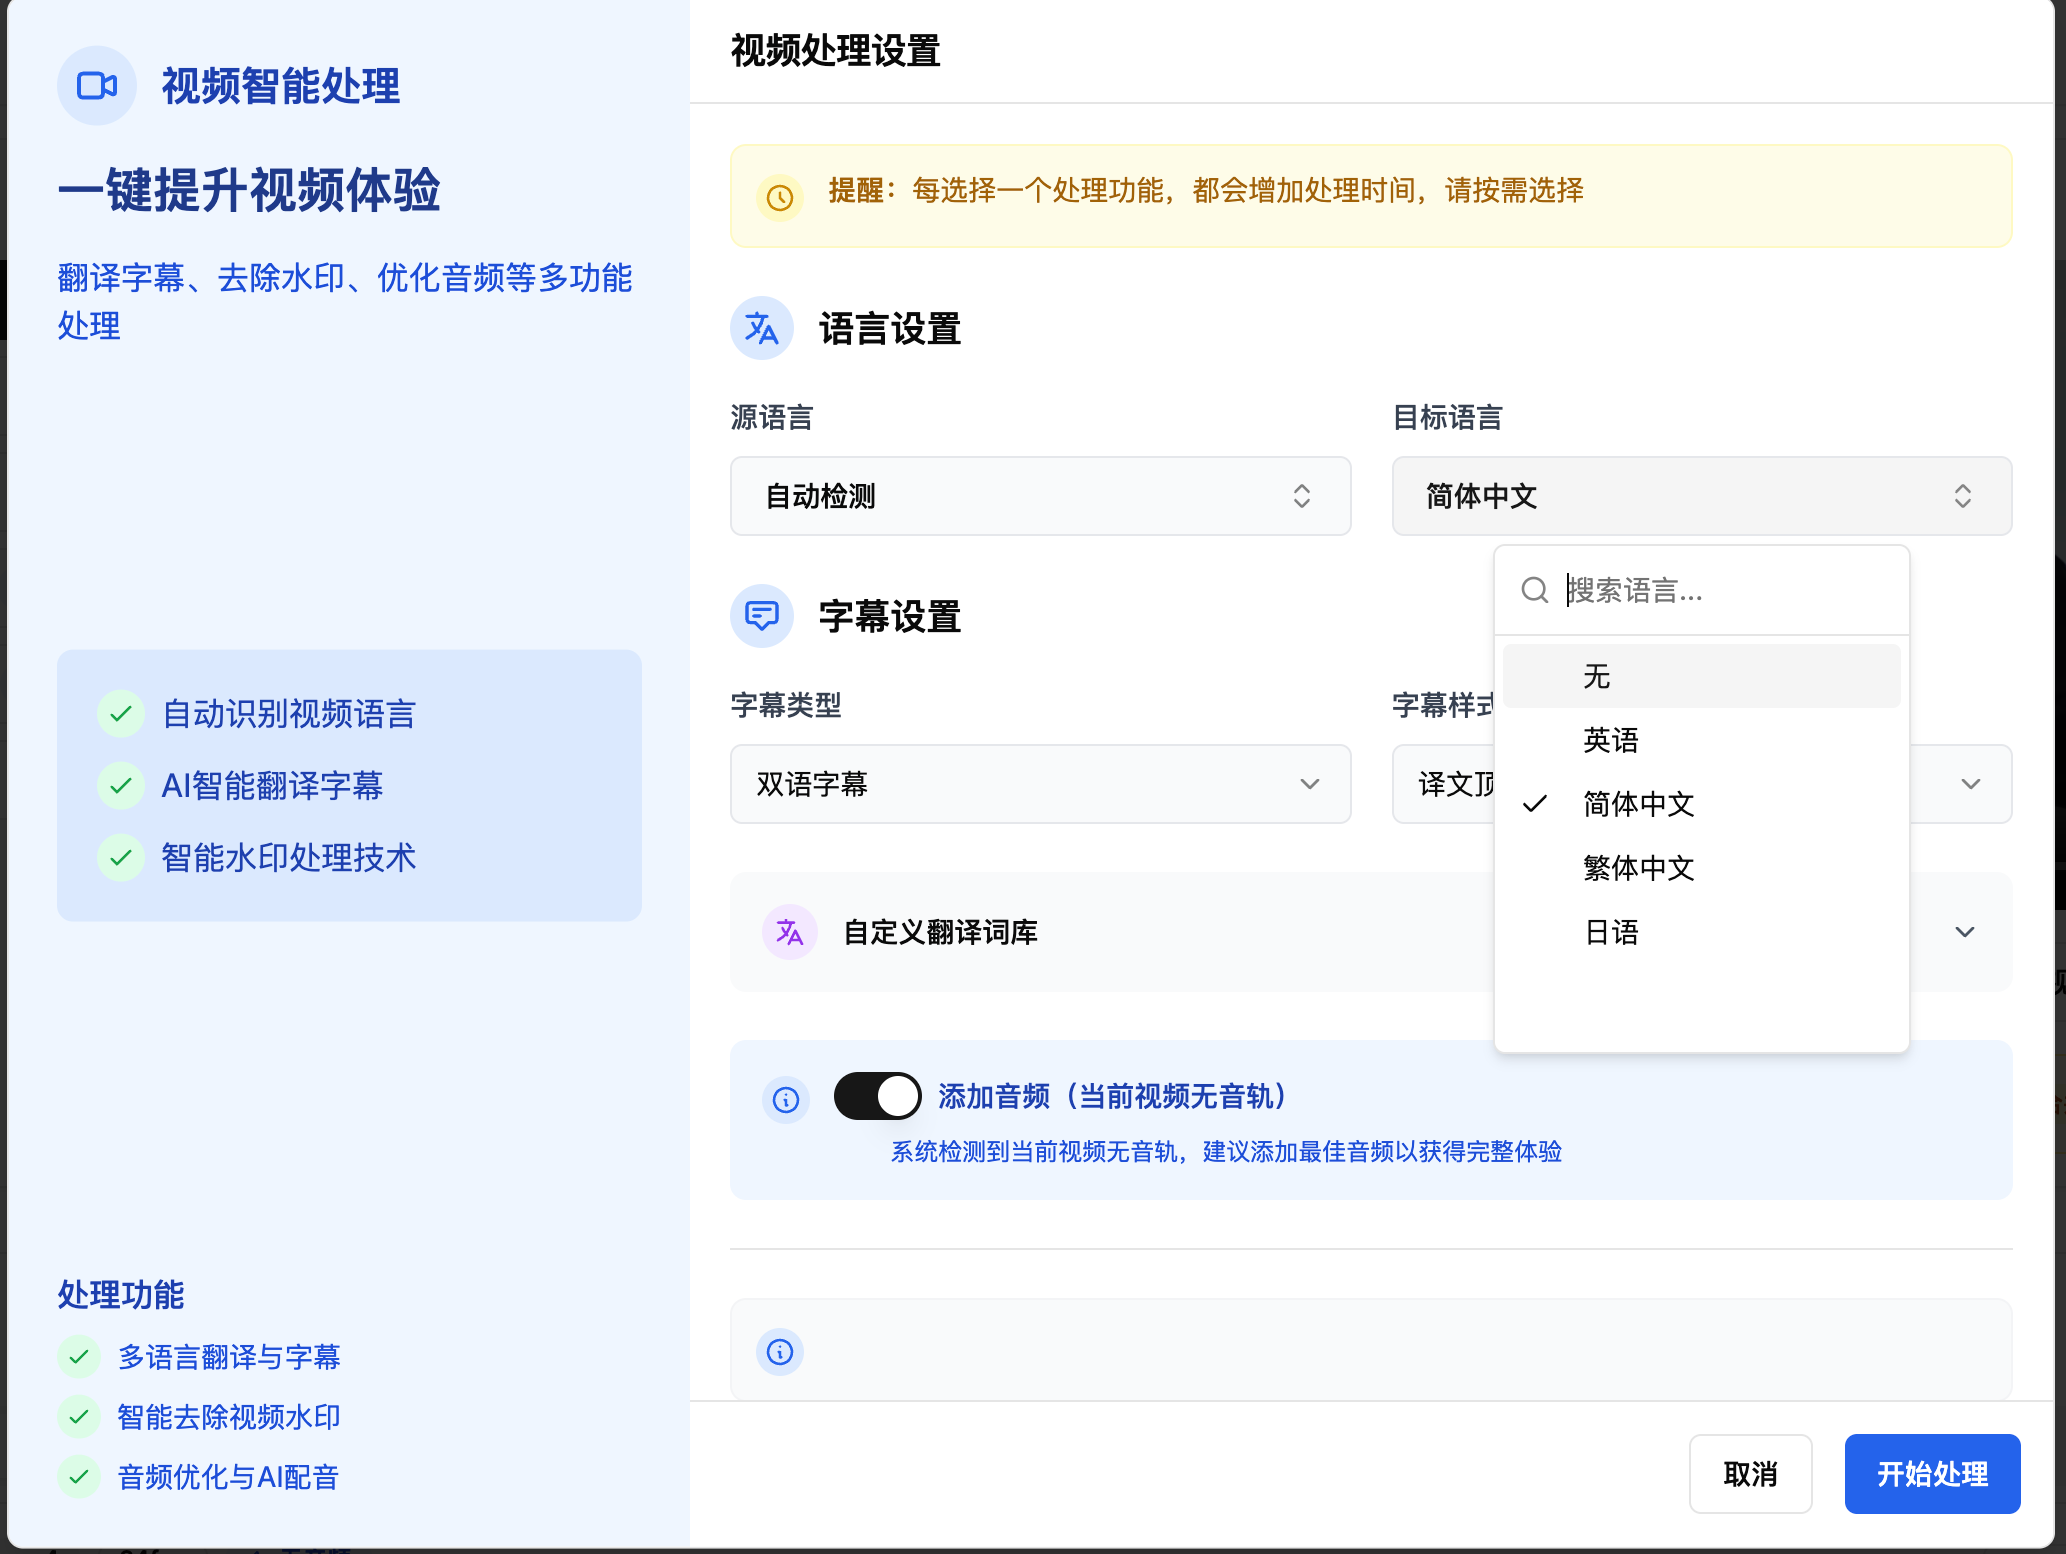2066x1554 pixels.
Task: Click the checkmark next to 简体中文 in the list
Action: pyautogui.click(x=1534, y=804)
